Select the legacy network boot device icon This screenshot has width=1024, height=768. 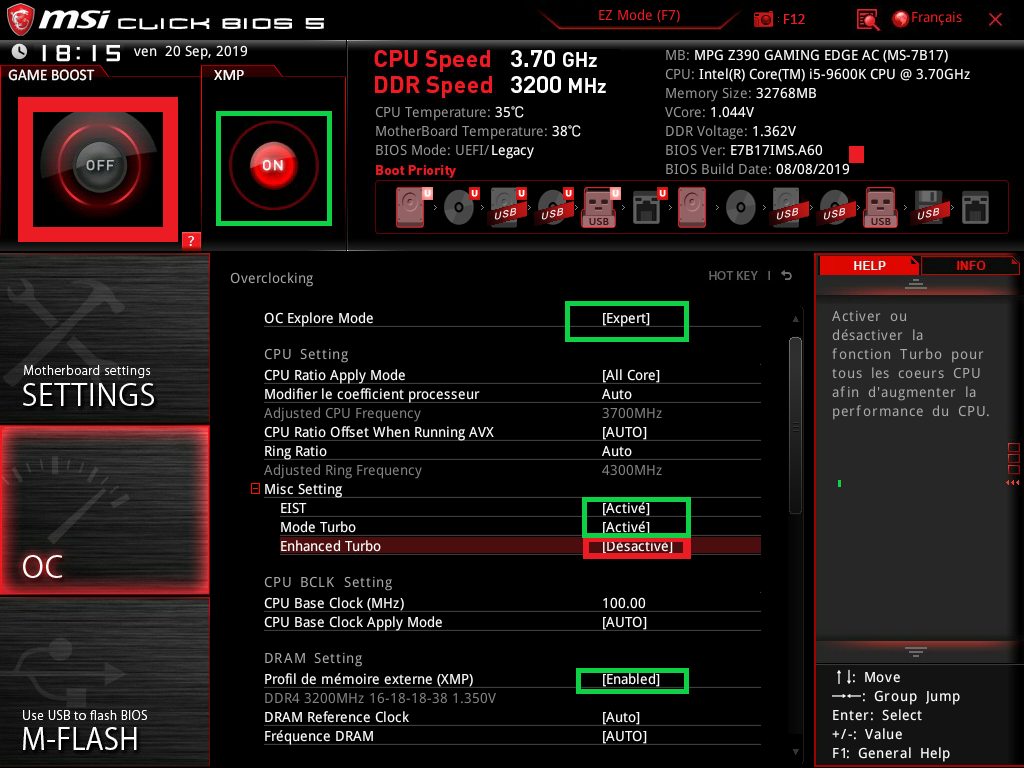coord(976,207)
